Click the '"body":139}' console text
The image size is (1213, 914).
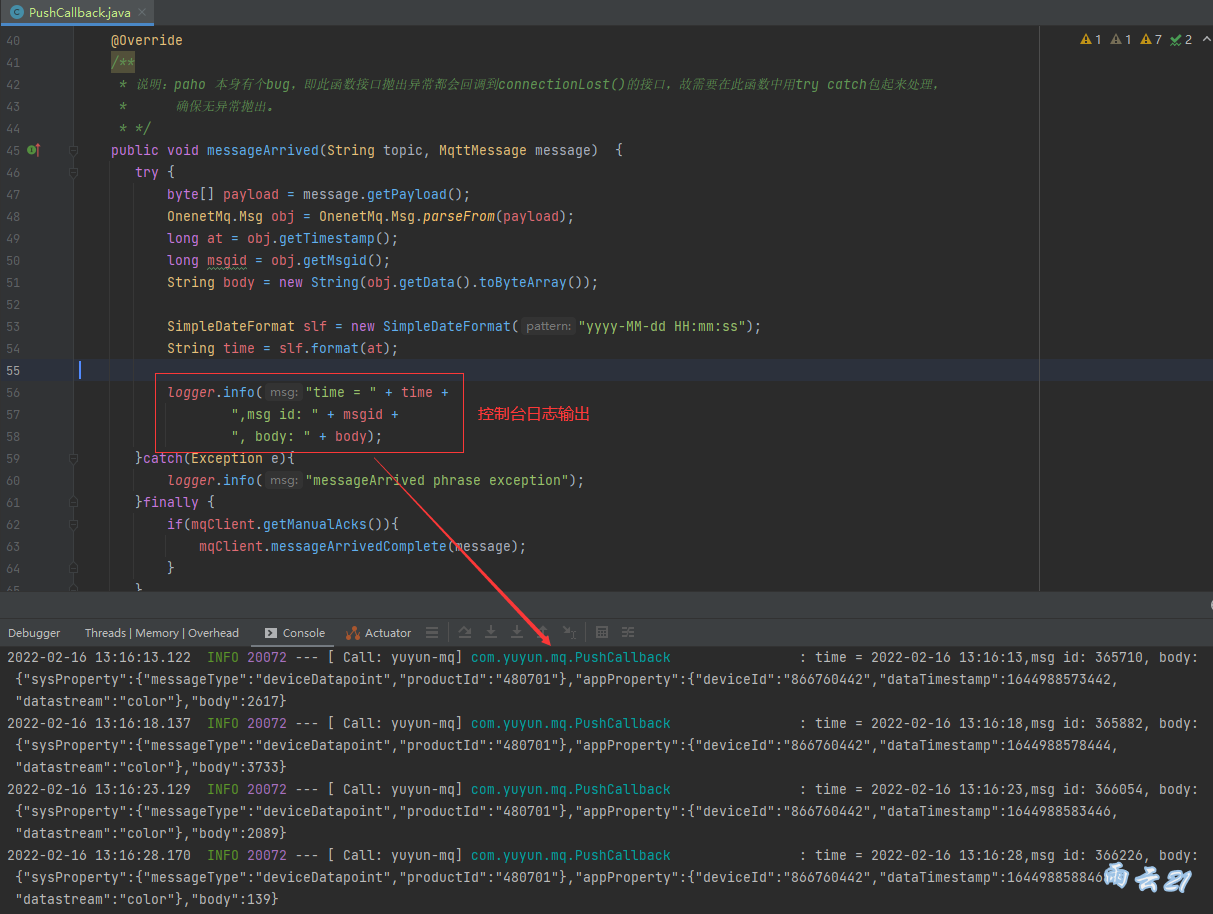(x=235, y=899)
